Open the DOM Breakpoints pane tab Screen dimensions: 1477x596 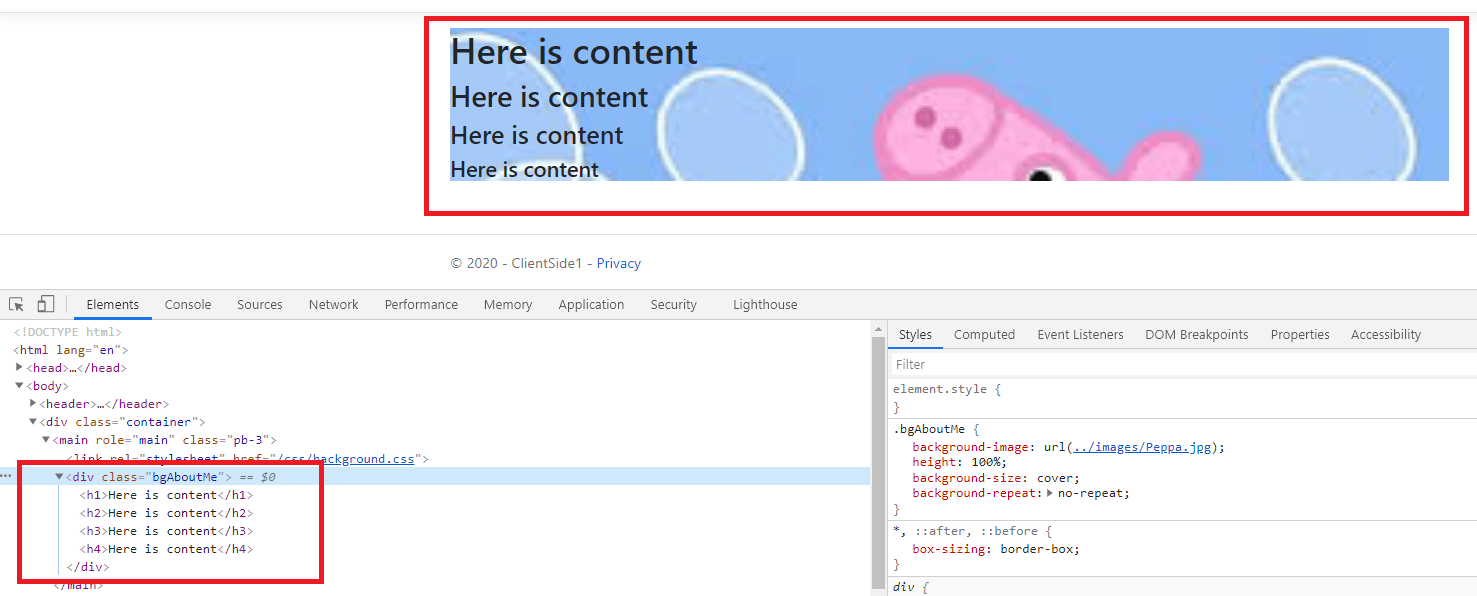pos(1197,335)
